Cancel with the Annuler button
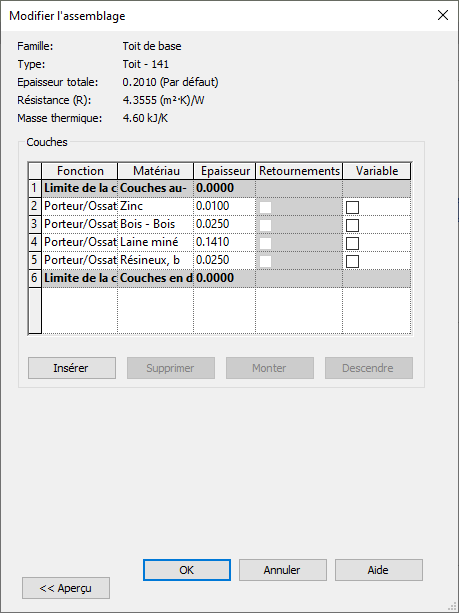 click(283, 570)
